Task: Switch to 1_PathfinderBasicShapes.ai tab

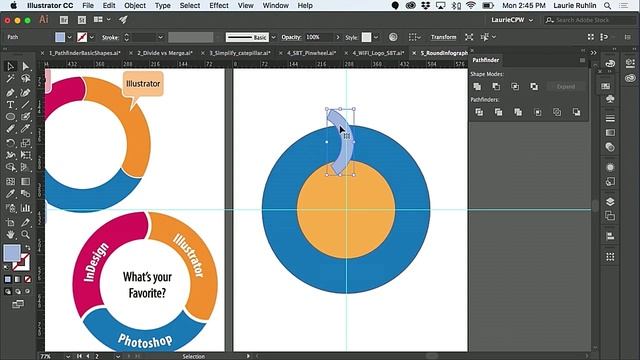Action: [x=84, y=53]
